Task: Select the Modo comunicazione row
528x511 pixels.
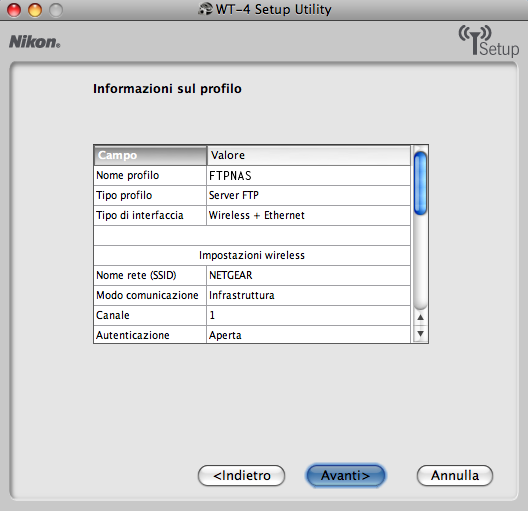Action: 252,296
